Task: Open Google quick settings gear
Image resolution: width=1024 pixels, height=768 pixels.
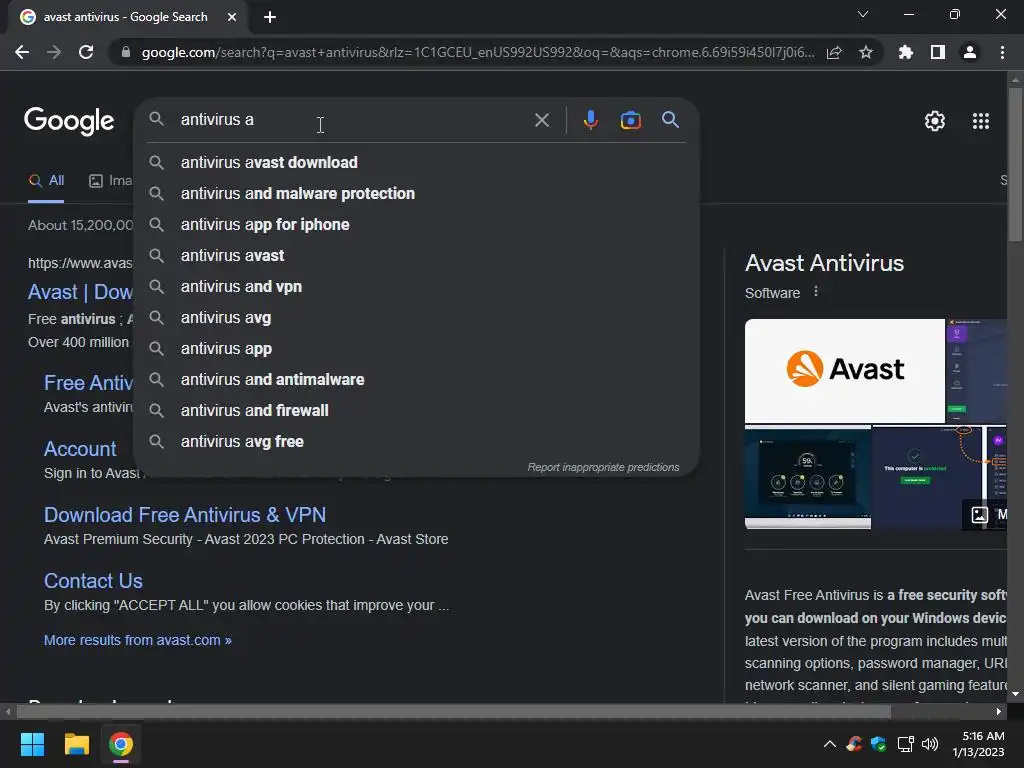Action: (x=935, y=121)
